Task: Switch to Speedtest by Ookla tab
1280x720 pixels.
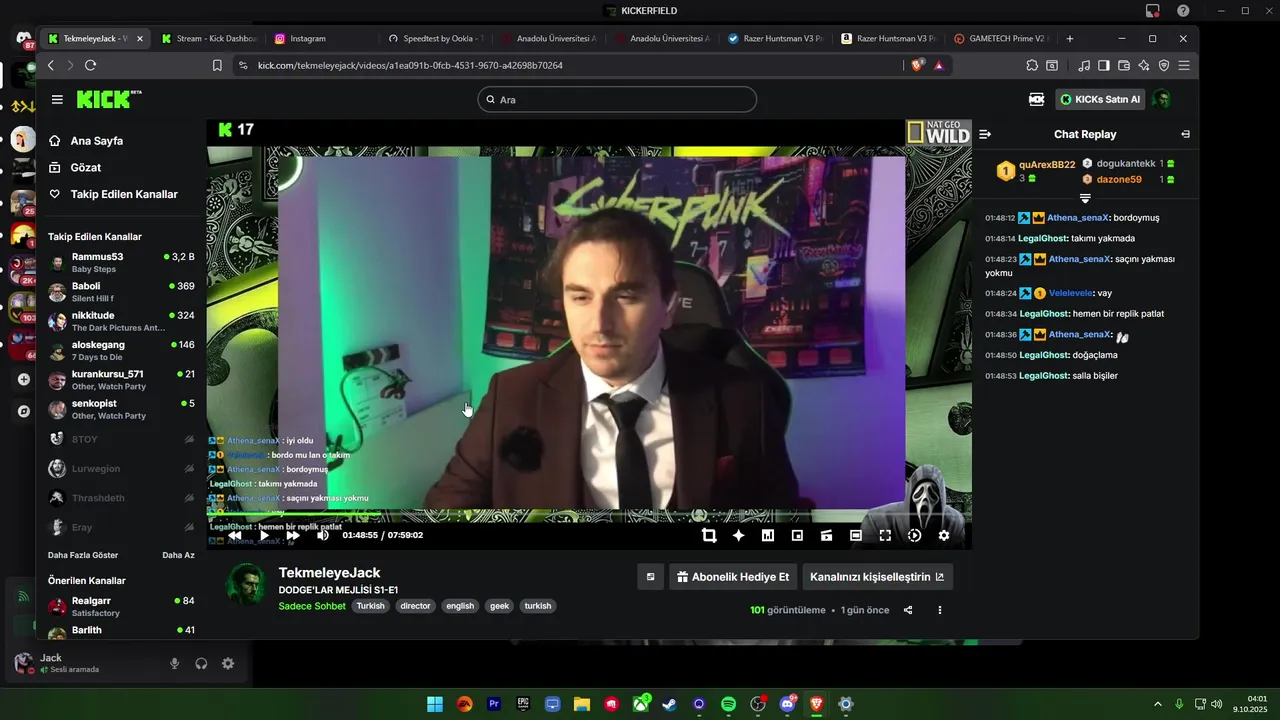Action: 436,39
